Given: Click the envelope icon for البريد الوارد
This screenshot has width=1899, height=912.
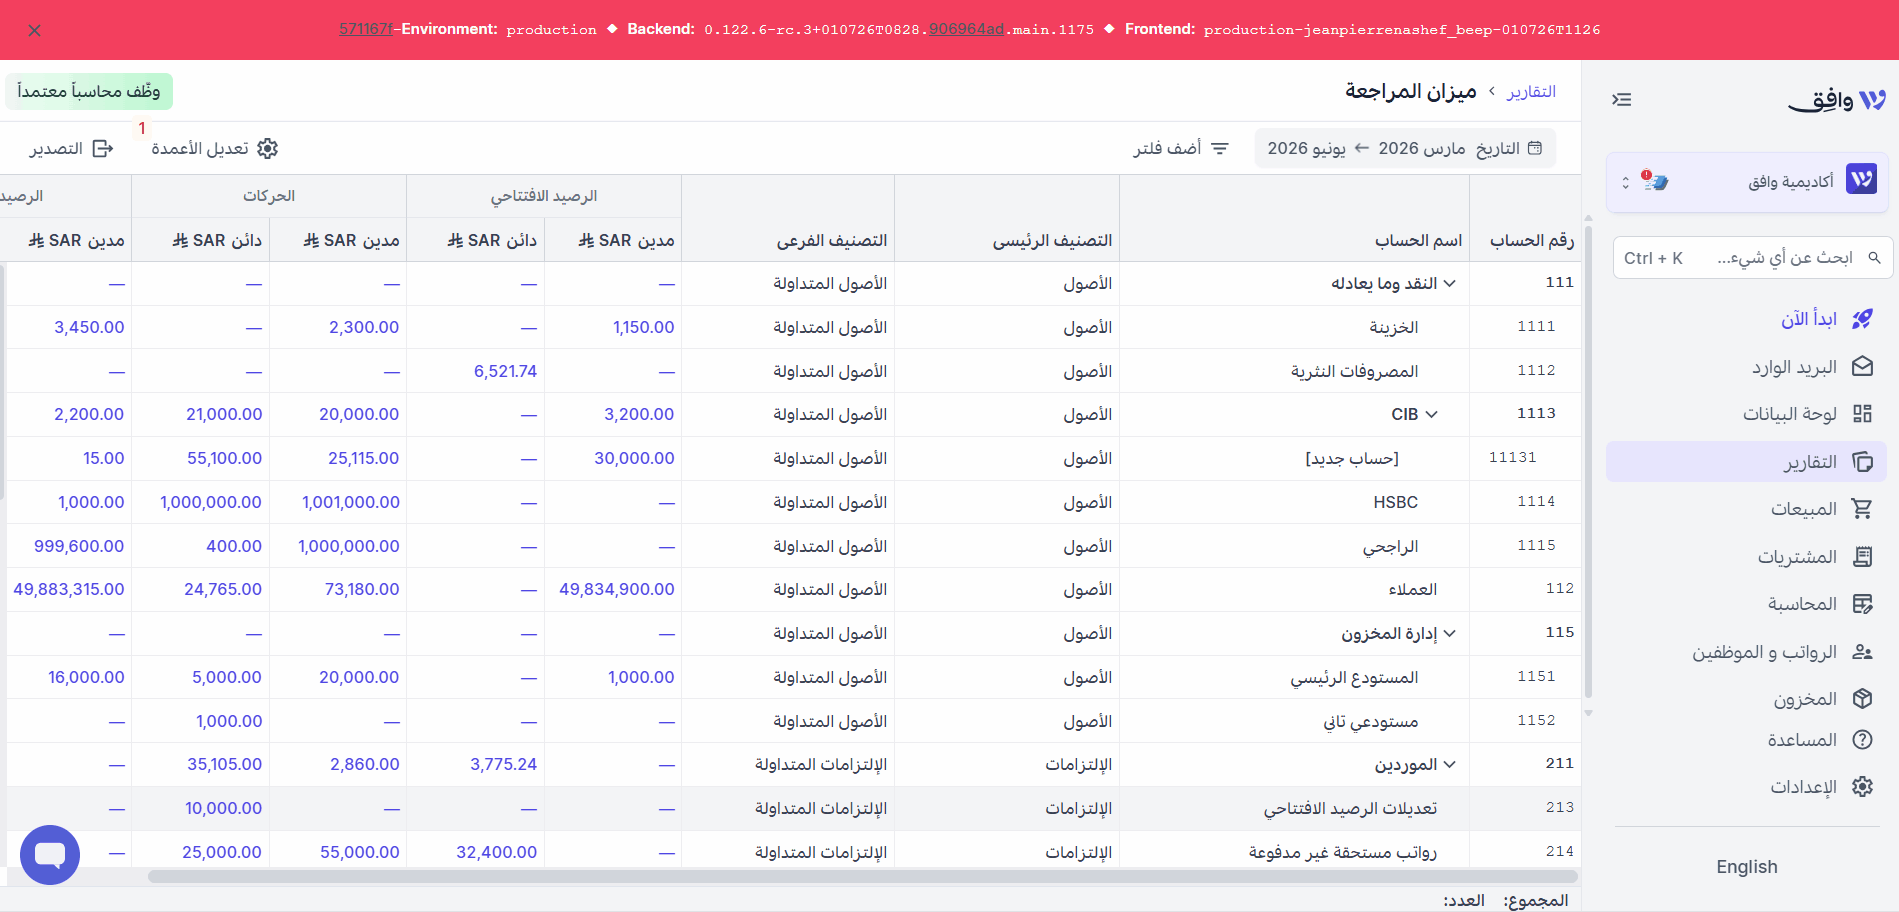Looking at the screenshot, I should click(x=1862, y=366).
